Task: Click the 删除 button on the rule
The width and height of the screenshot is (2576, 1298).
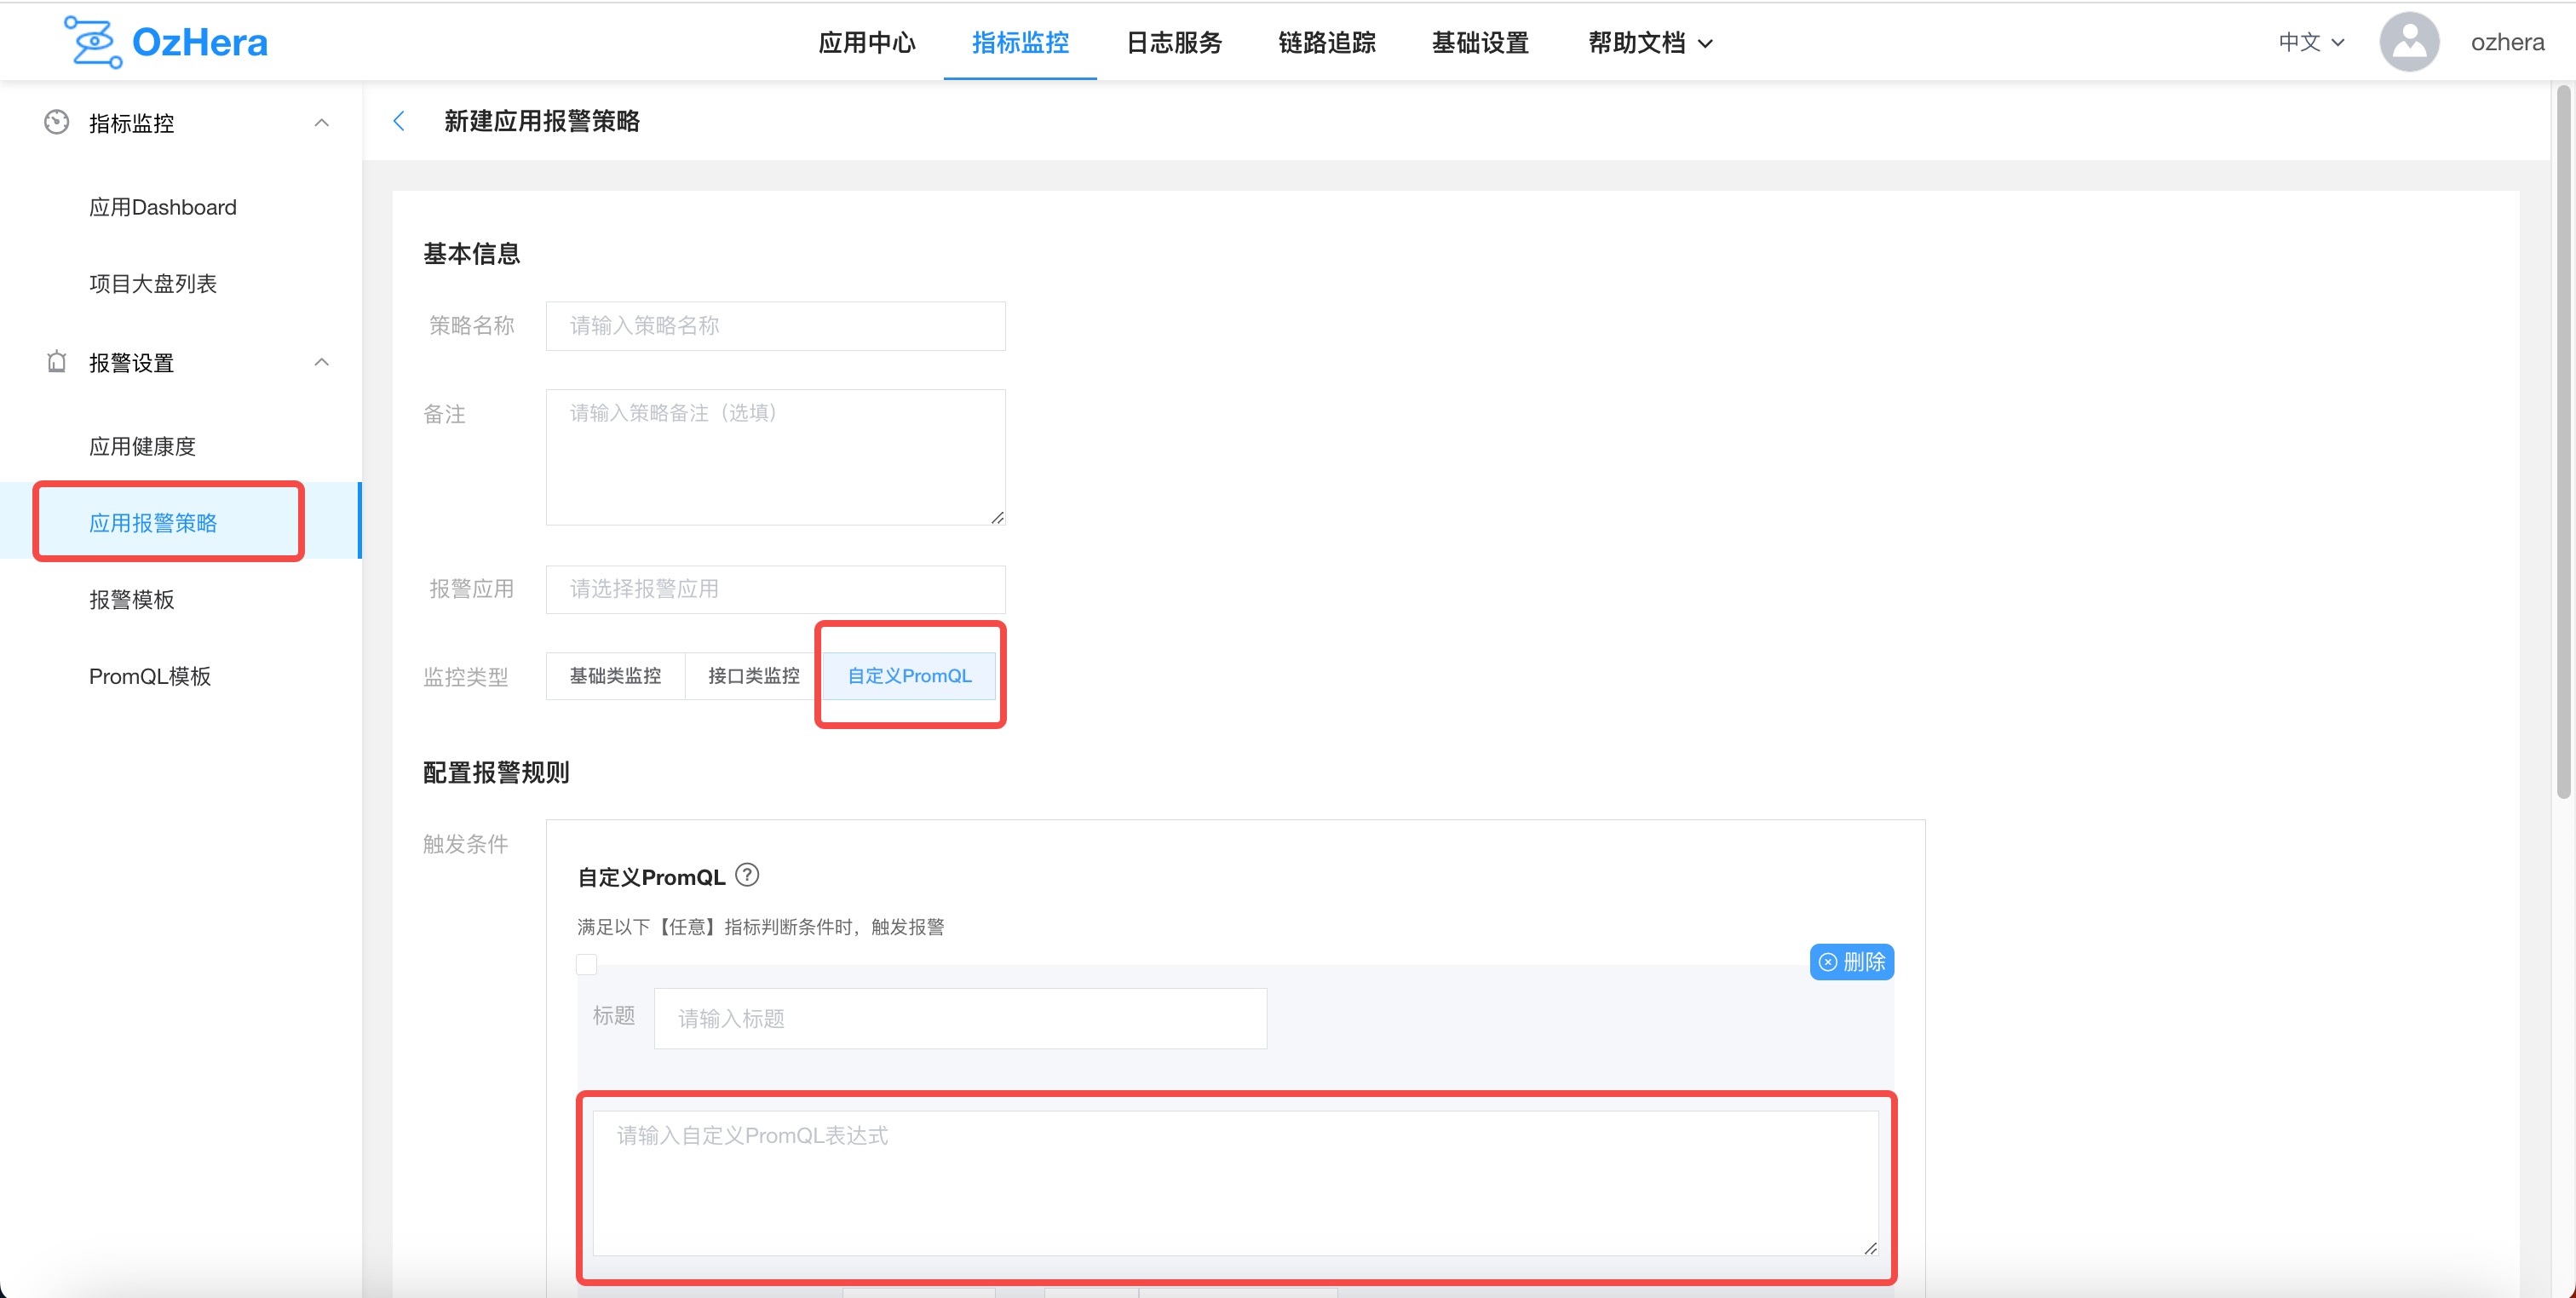Action: click(x=1851, y=962)
